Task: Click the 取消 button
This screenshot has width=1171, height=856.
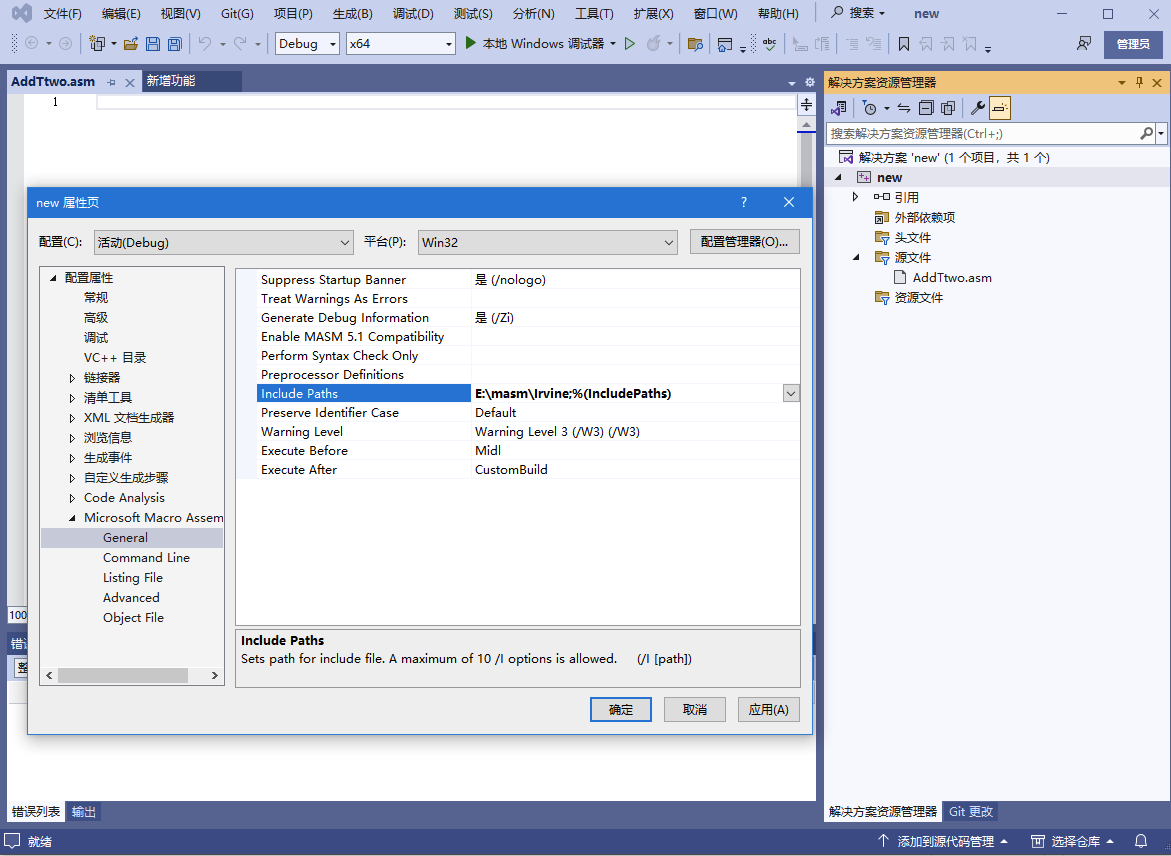Action: [x=695, y=710]
